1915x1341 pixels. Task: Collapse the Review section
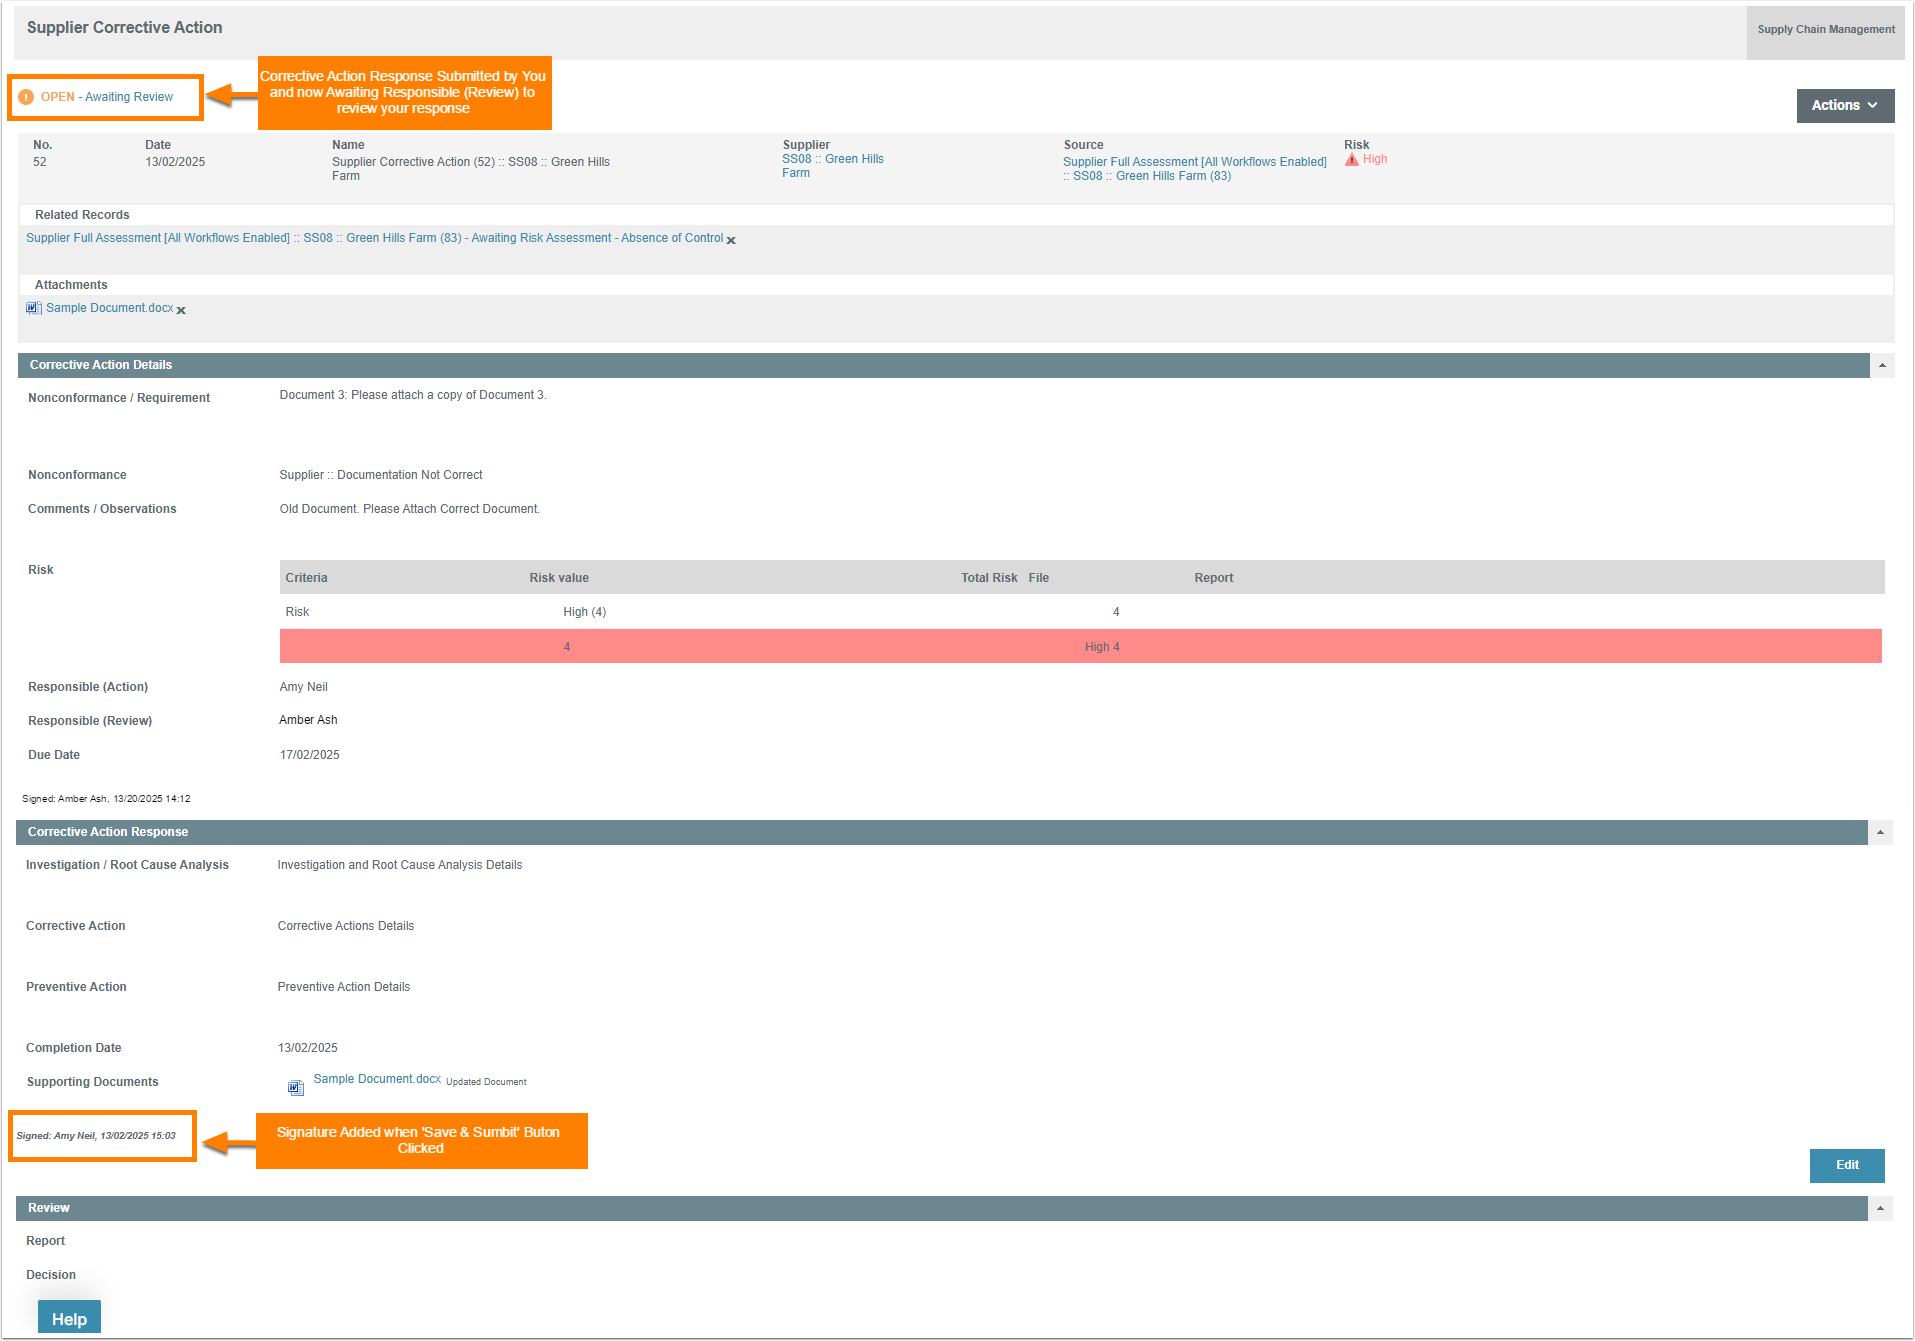pyautogui.click(x=1880, y=1209)
